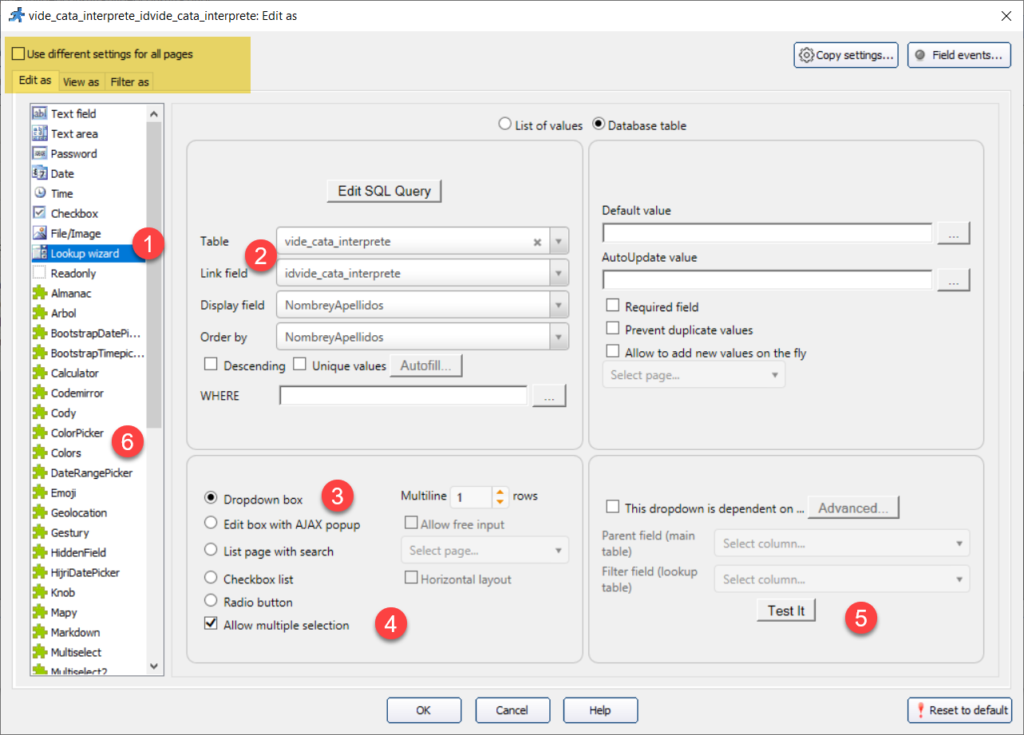
Task: Uncheck Allow multiple selection
Action: click(x=211, y=625)
